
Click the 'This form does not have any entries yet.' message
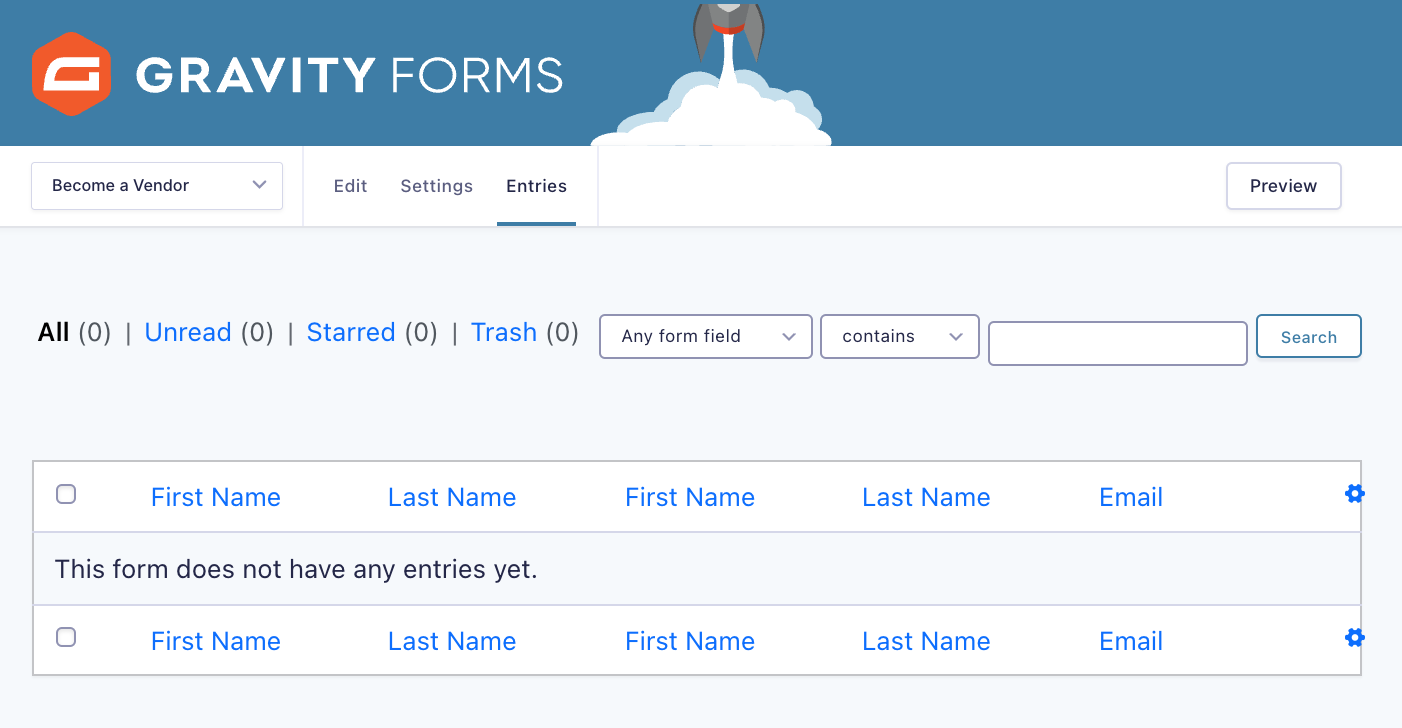tap(296, 570)
